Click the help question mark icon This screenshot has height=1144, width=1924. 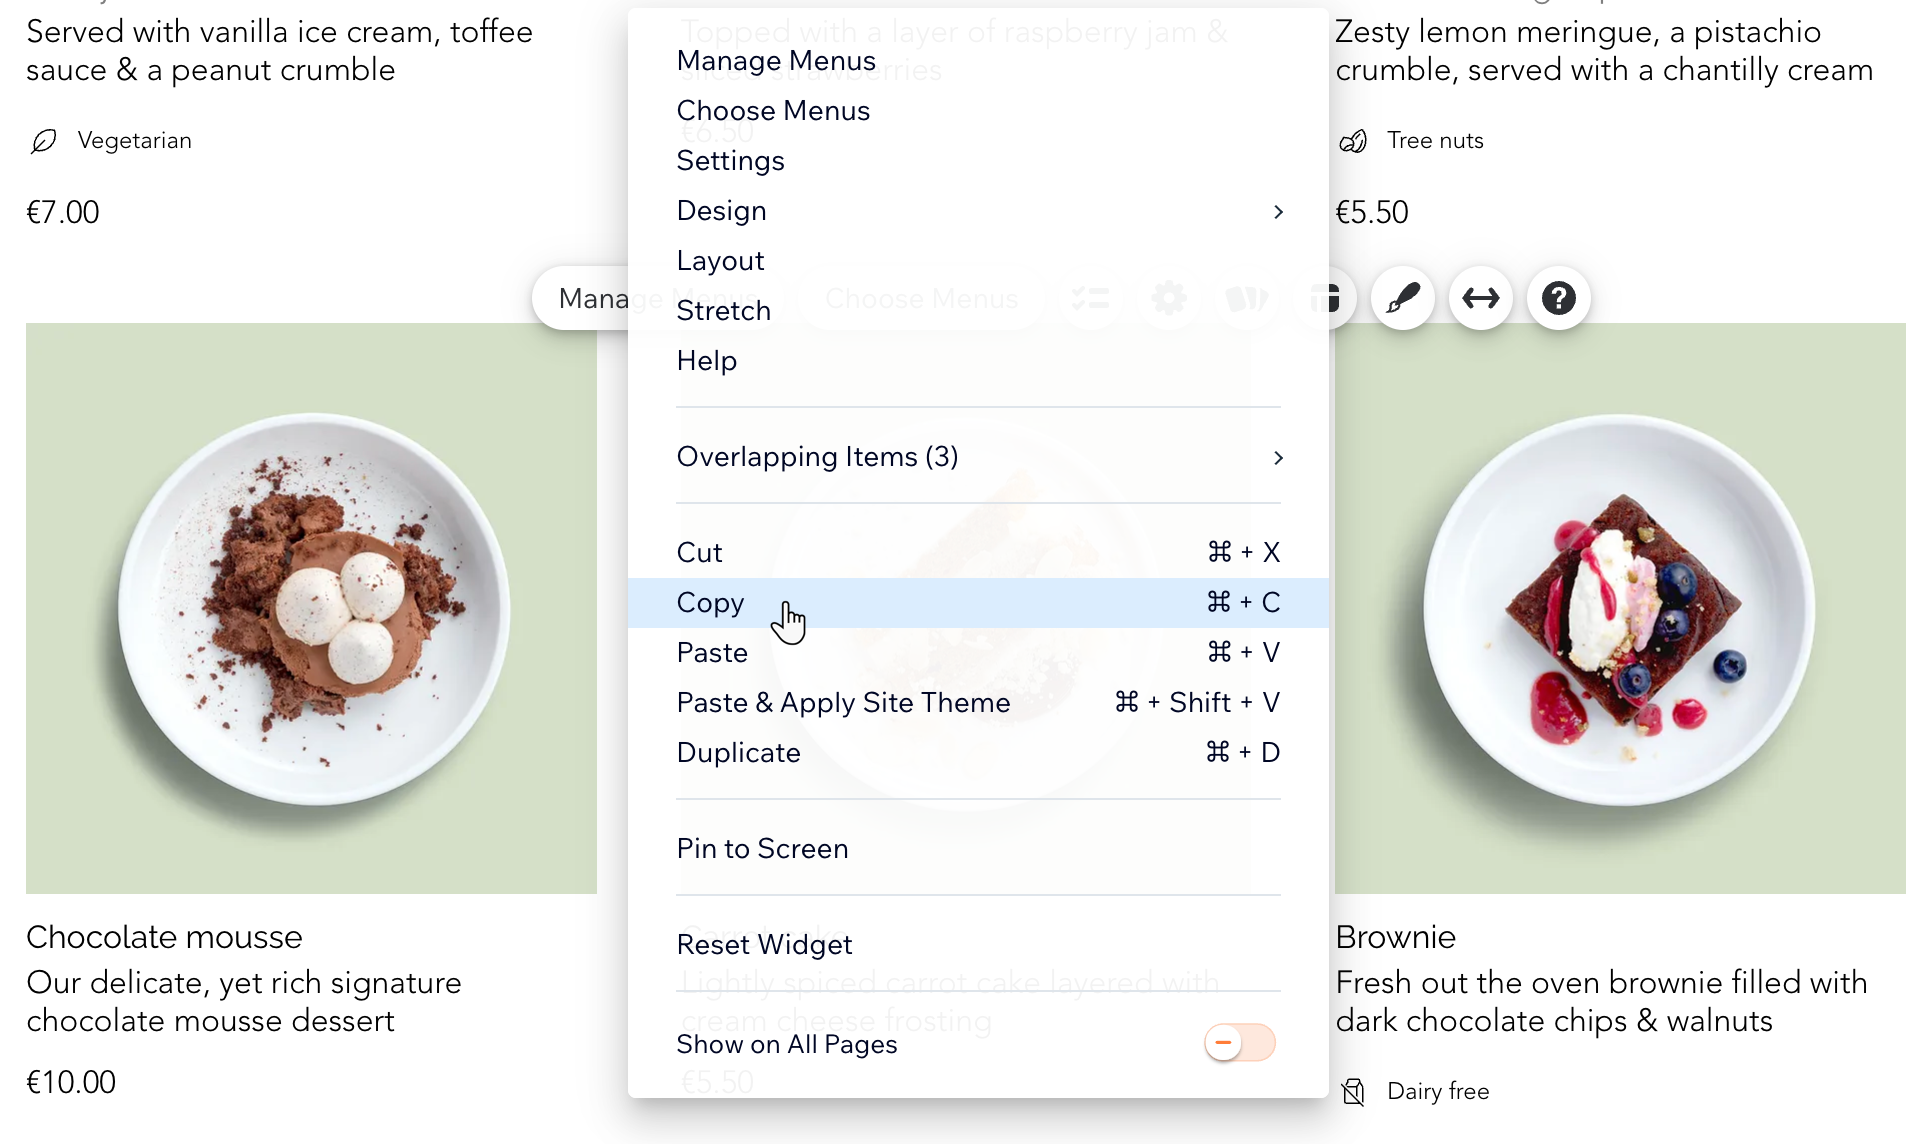coord(1558,297)
